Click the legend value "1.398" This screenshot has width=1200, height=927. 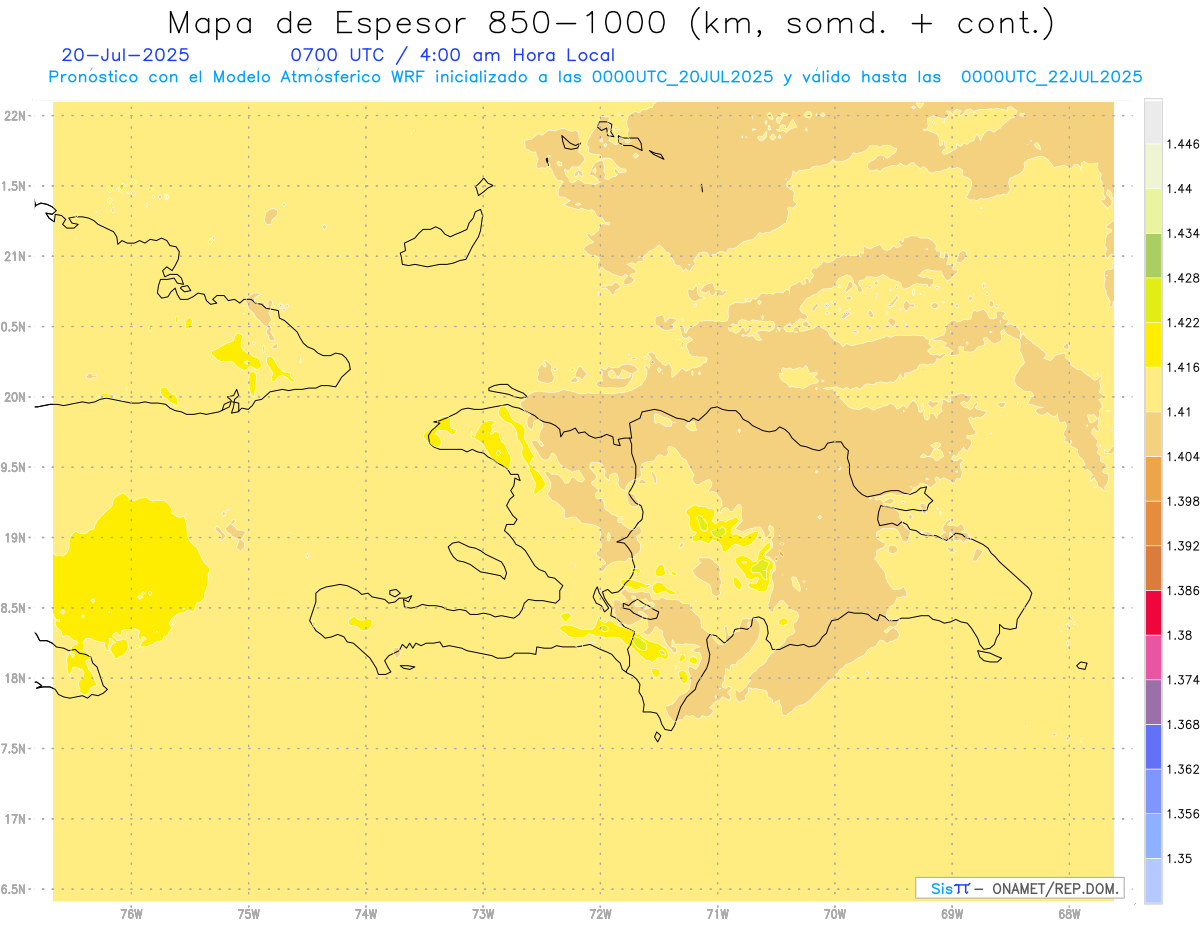tap(1185, 501)
